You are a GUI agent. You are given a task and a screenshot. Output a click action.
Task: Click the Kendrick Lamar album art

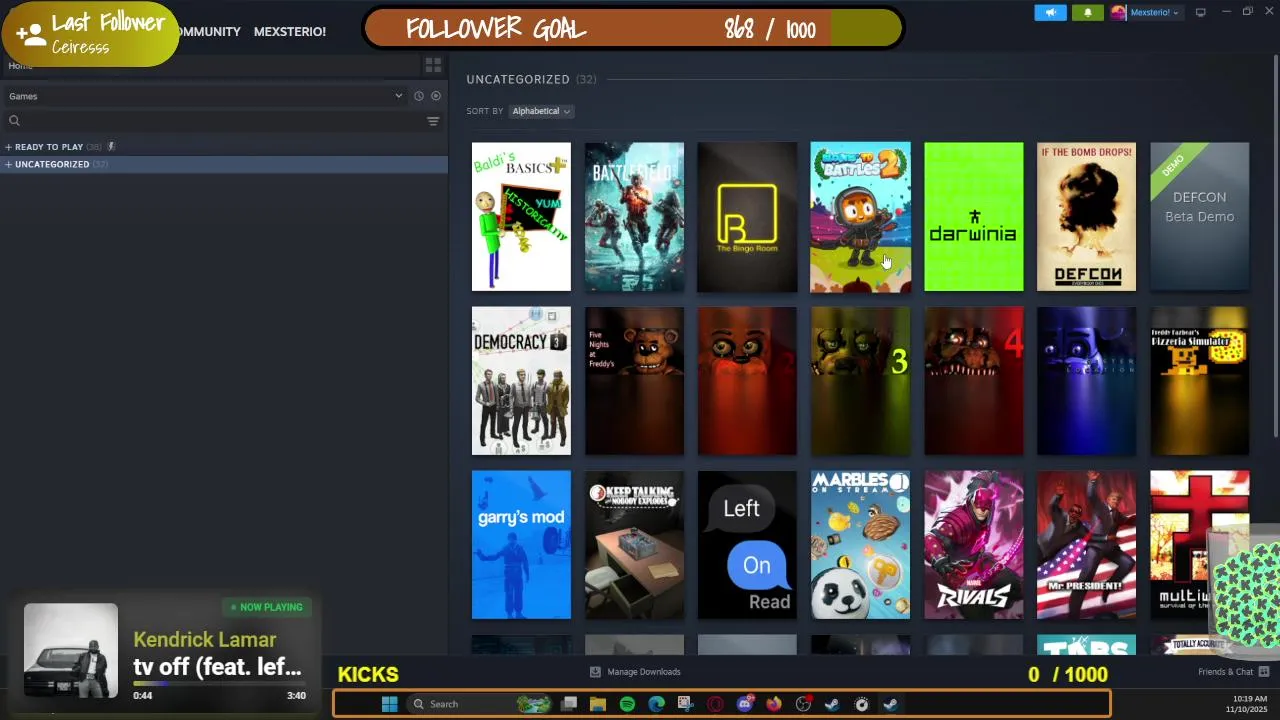click(71, 651)
